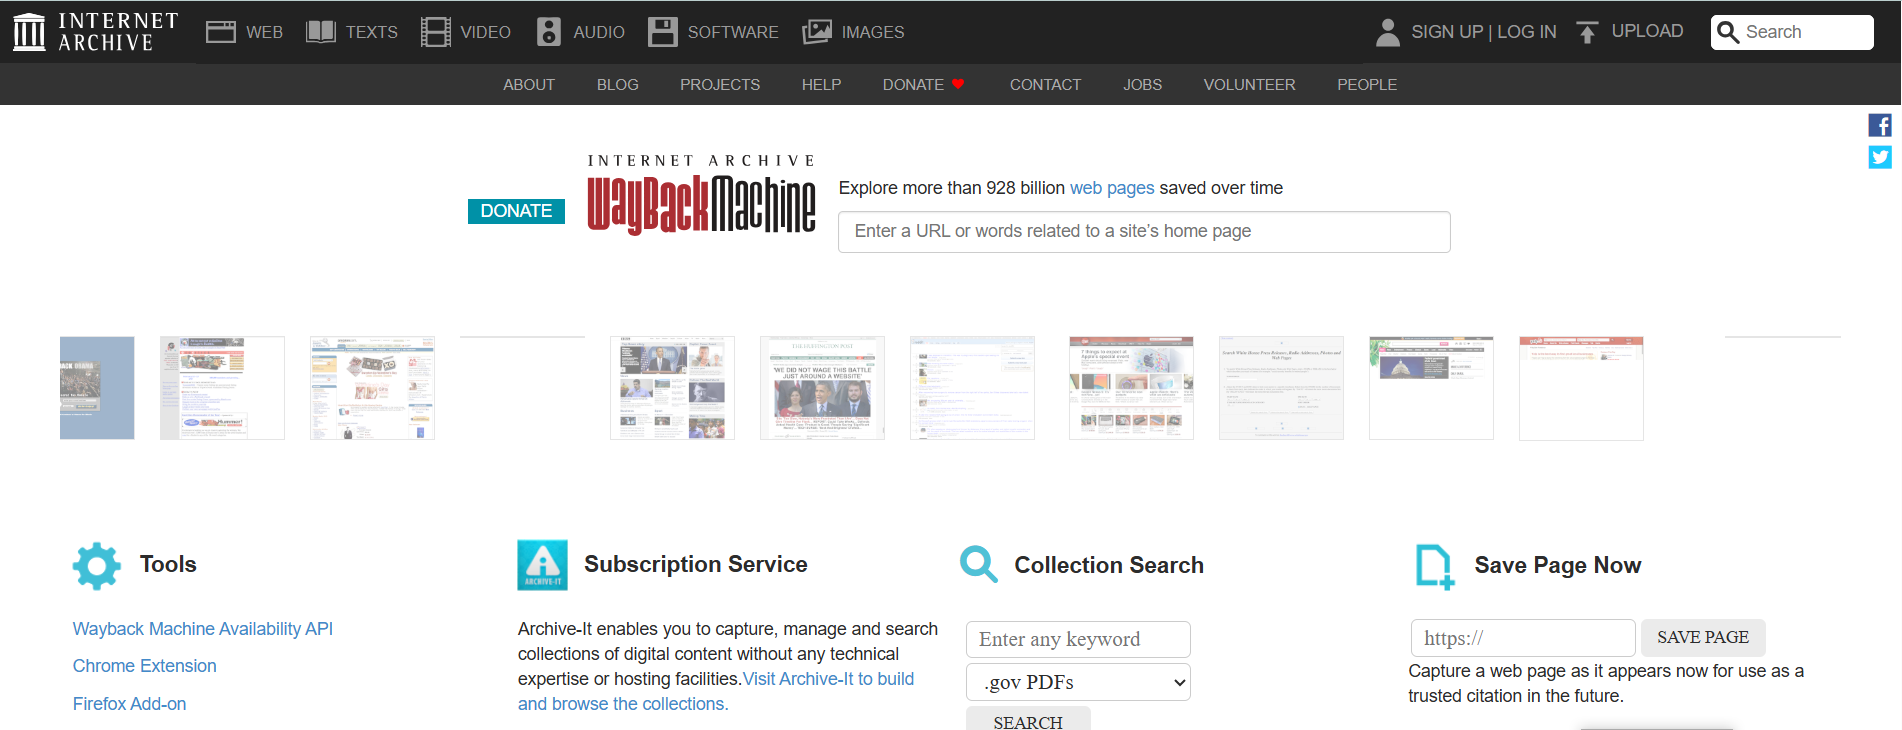
Task: Click the SAVE PAGE button
Action: click(x=1703, y=637)
